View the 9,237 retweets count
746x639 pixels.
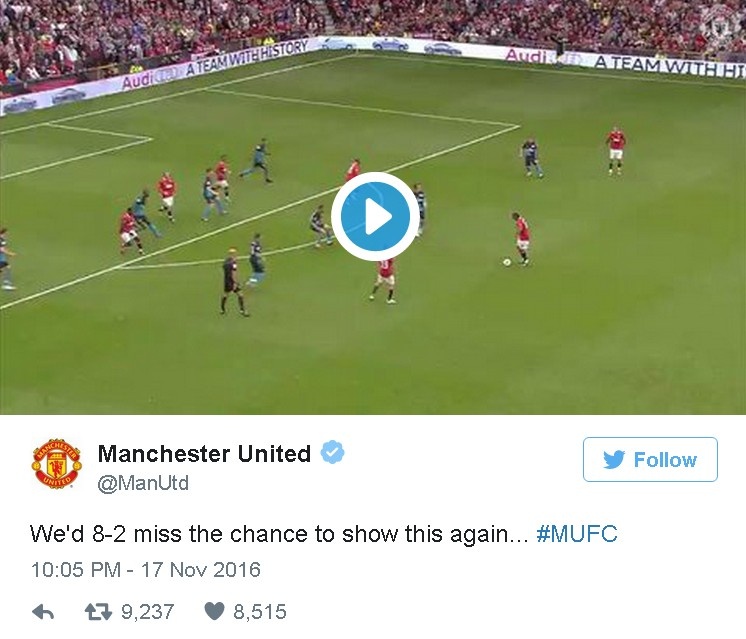click(x=147, y=612)
